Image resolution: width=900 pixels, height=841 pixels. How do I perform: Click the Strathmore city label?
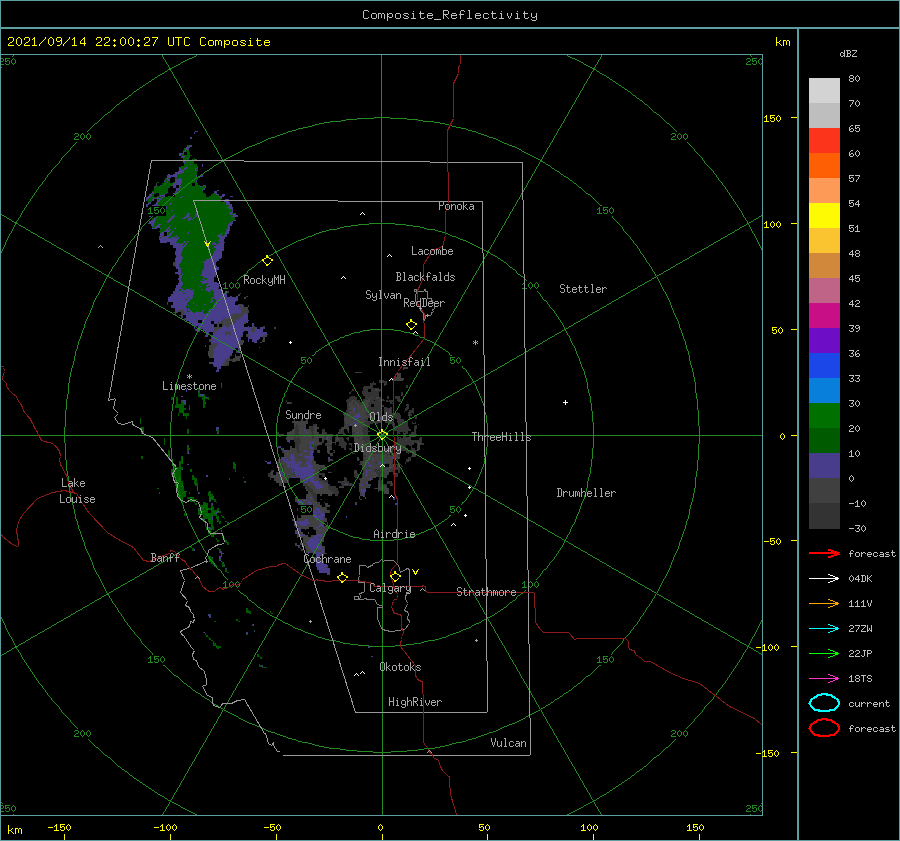(x=486, y=592)
